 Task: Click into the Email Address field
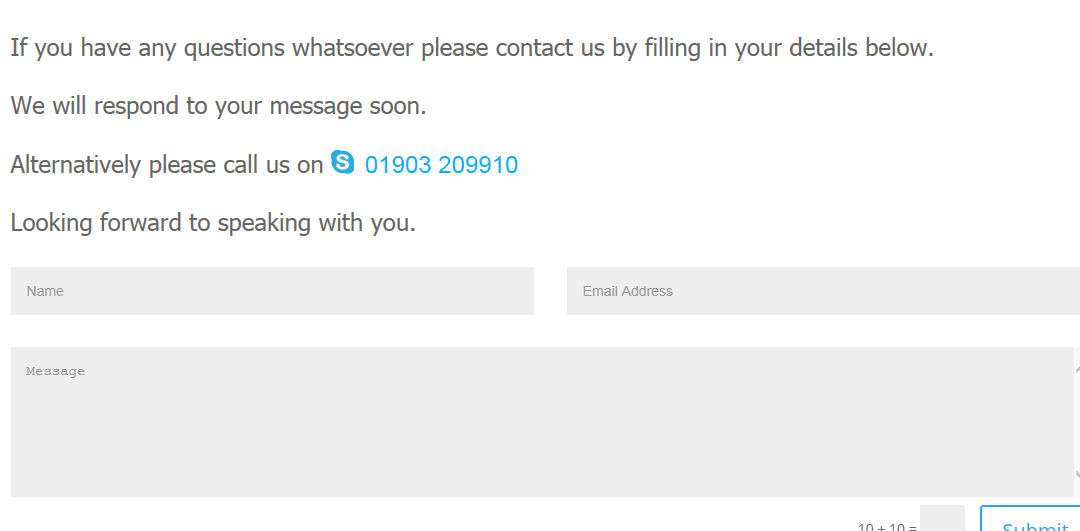coord(822,291)
